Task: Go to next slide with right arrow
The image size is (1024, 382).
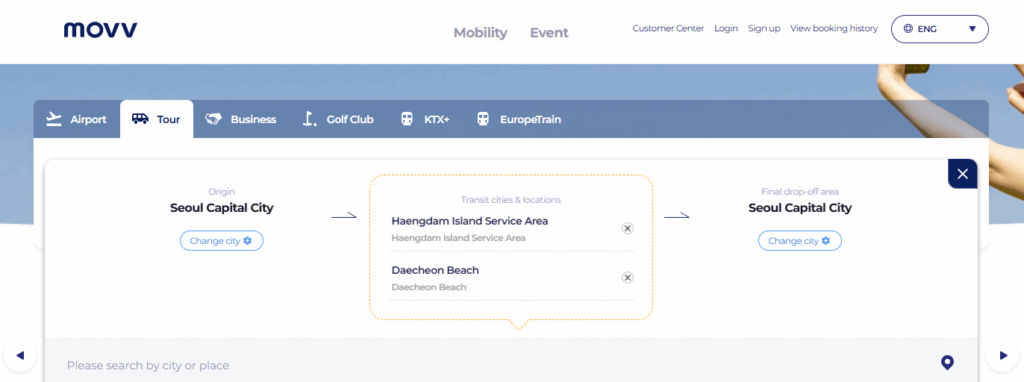Action: point(1004,356)
